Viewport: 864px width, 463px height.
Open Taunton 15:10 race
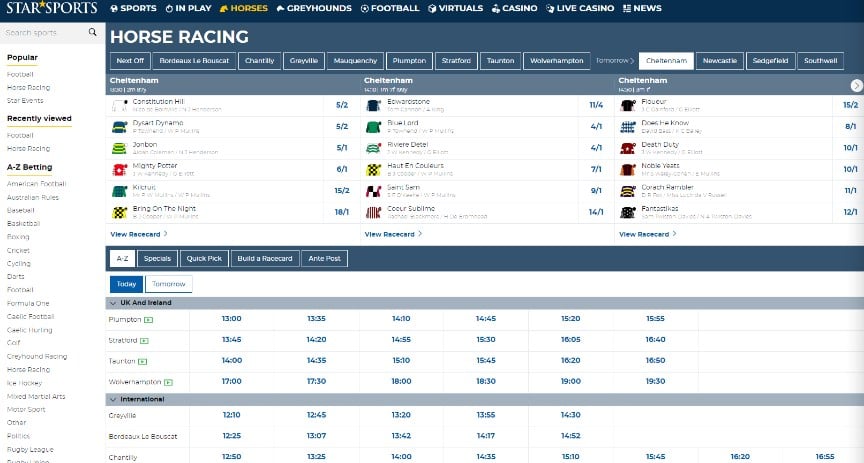coord(401,360)
